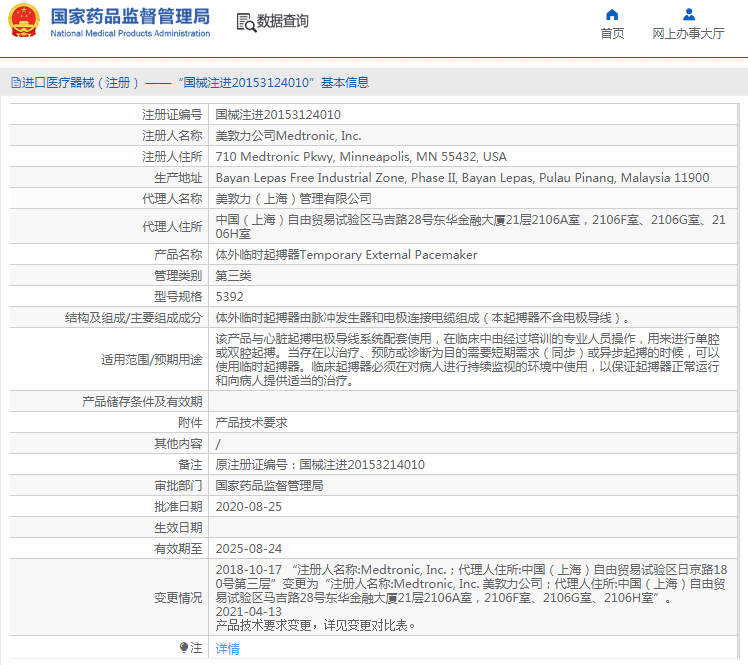Screen dimensions: 748x665
Task: Click the 数据查询 search document icon
Action: click(244, 21)
